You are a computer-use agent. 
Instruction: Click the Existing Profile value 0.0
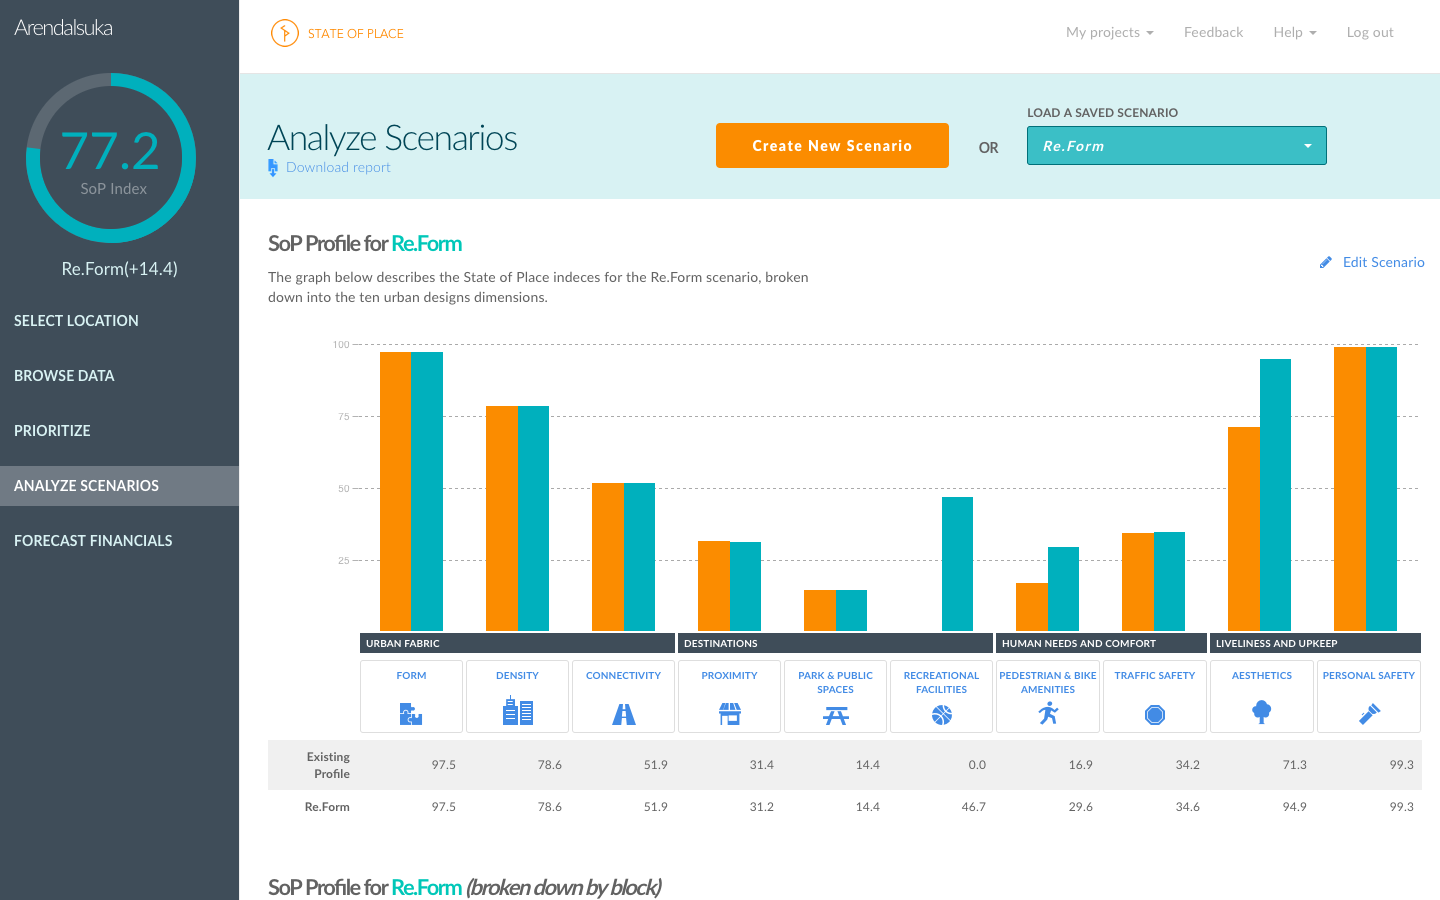pos(977,765)
